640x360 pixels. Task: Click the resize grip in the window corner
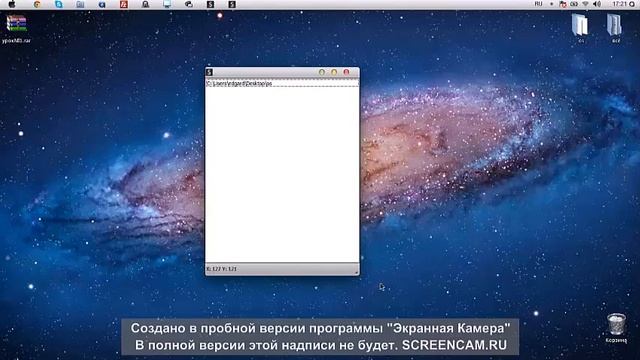pos(356,272)
